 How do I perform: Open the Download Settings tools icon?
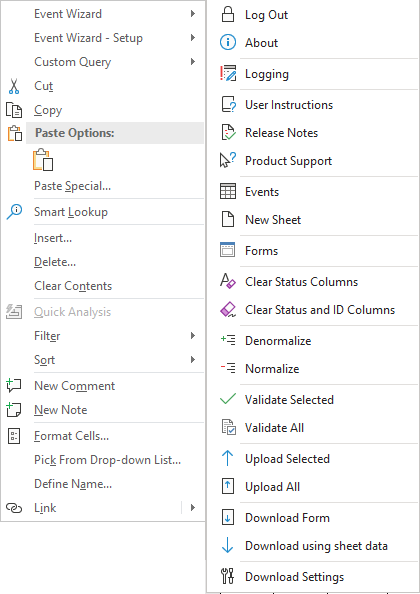pyautogui.click(x=228, y=576)
